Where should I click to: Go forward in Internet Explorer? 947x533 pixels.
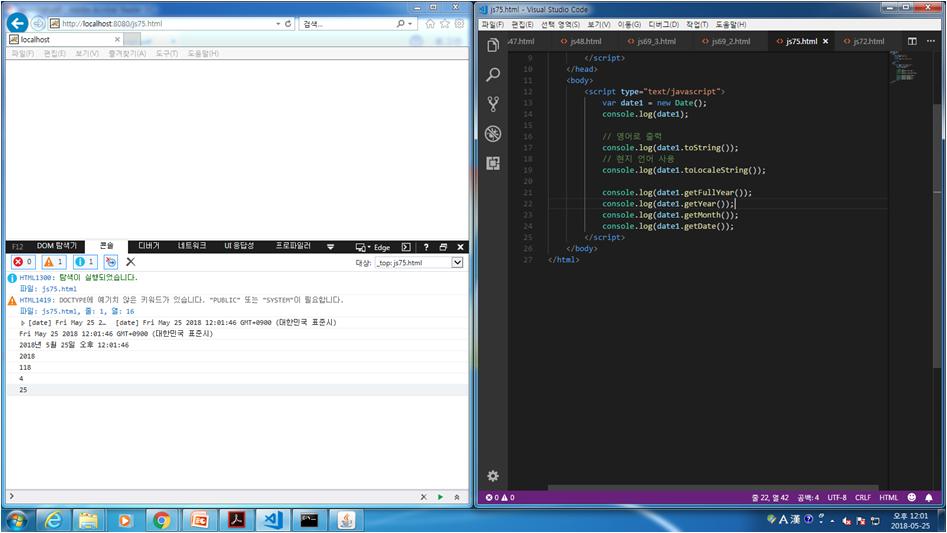coord(38,24)
